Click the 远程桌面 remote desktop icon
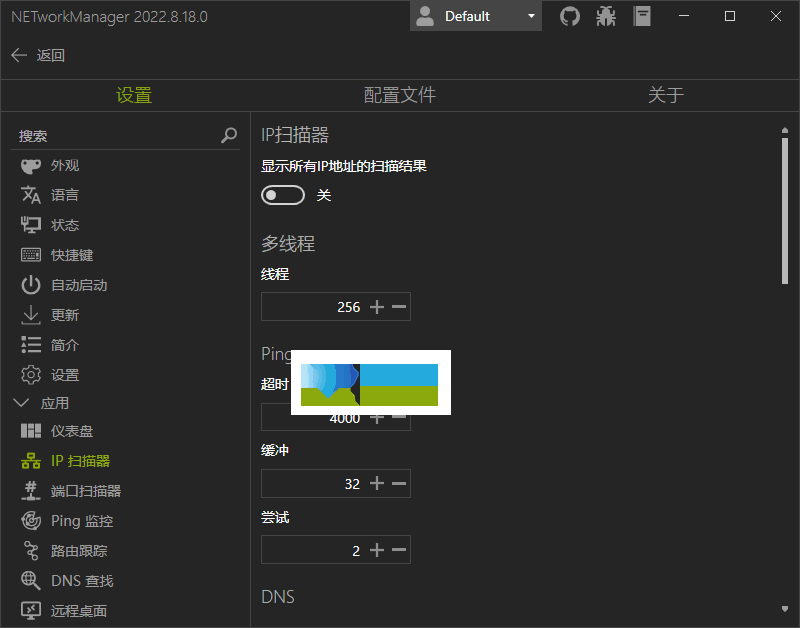800x628 pixels. (31, 611)
